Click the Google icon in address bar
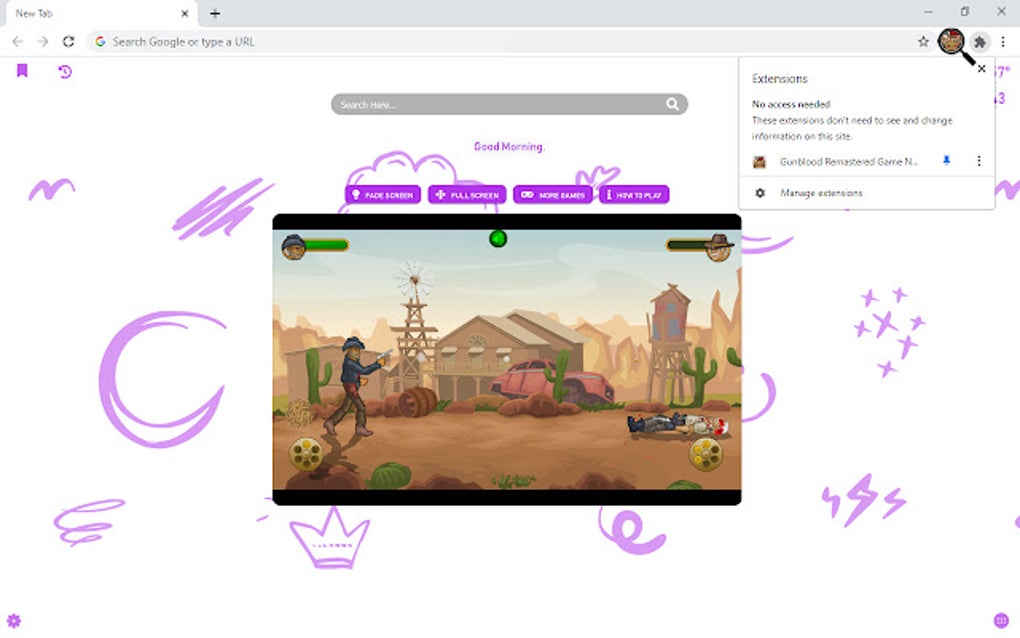 (x=100, y=42)
